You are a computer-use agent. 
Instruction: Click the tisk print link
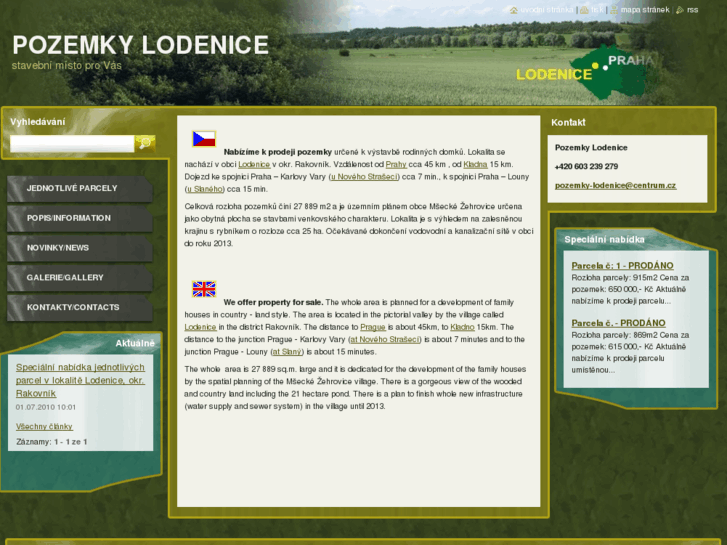[597, 10]
